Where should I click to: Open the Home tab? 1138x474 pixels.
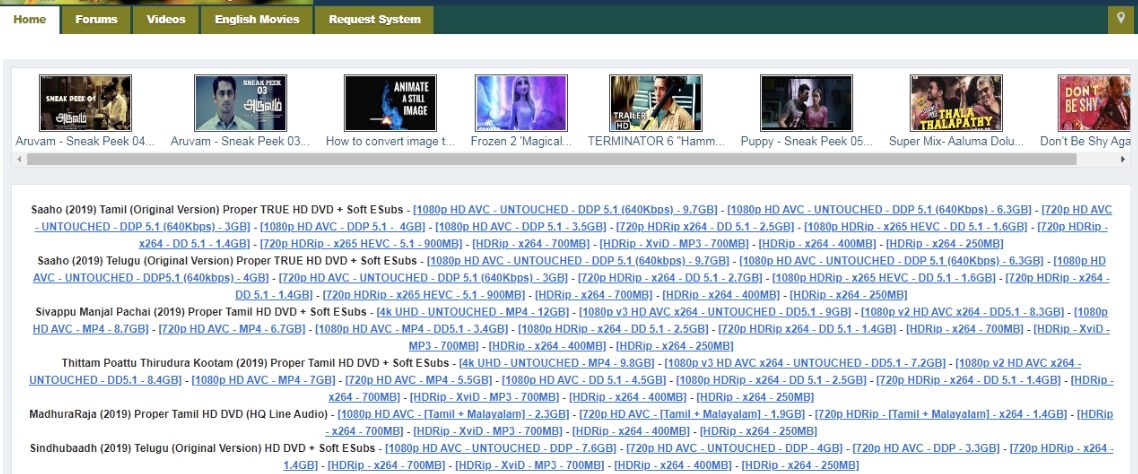[30, 20]
